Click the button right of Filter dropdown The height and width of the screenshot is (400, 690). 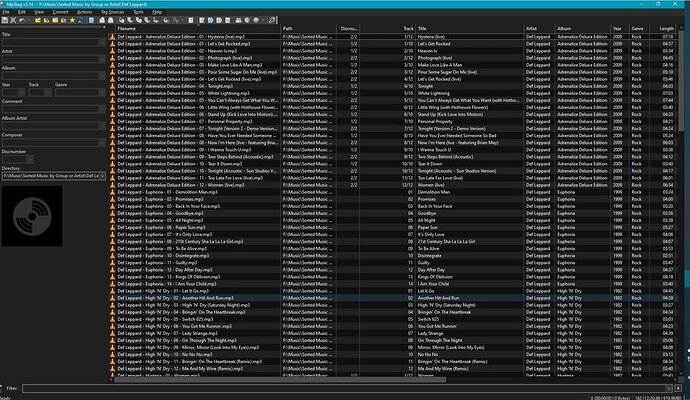point(678,389)
